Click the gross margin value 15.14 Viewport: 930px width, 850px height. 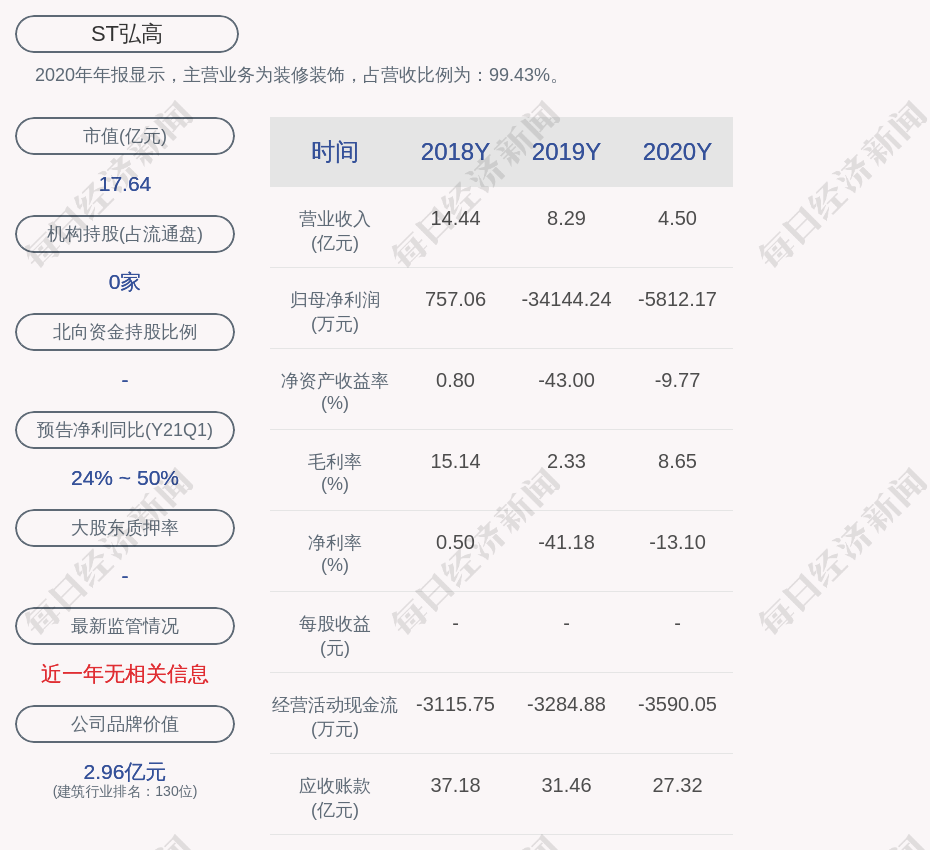click(x=455, y=461)
